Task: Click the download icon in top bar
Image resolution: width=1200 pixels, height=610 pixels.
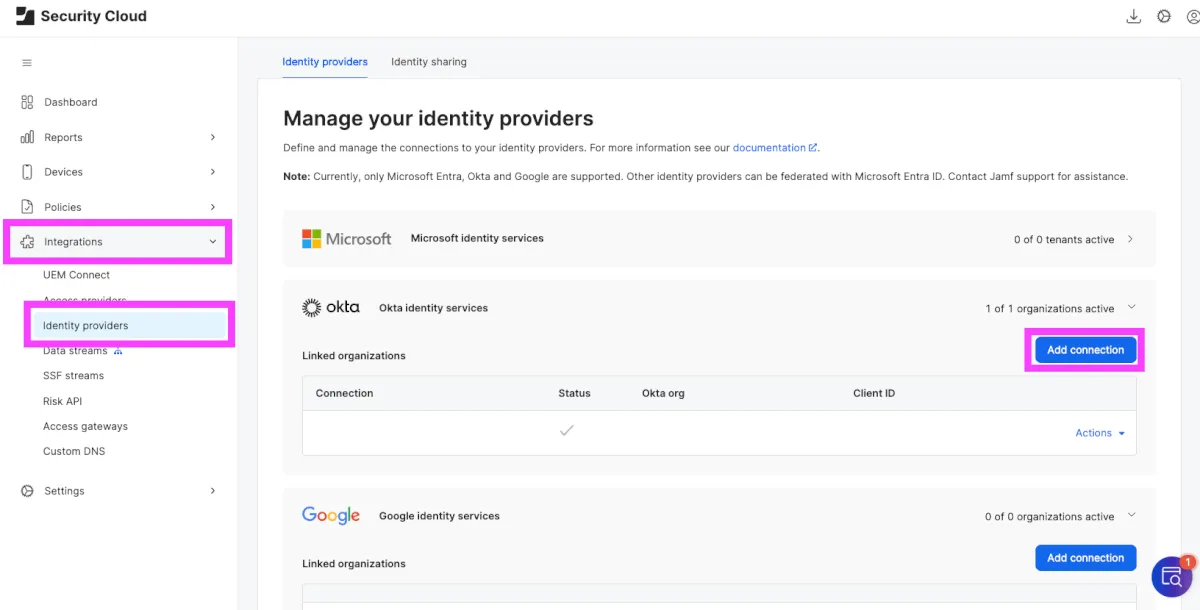Action: click(x=1134, y=16)
